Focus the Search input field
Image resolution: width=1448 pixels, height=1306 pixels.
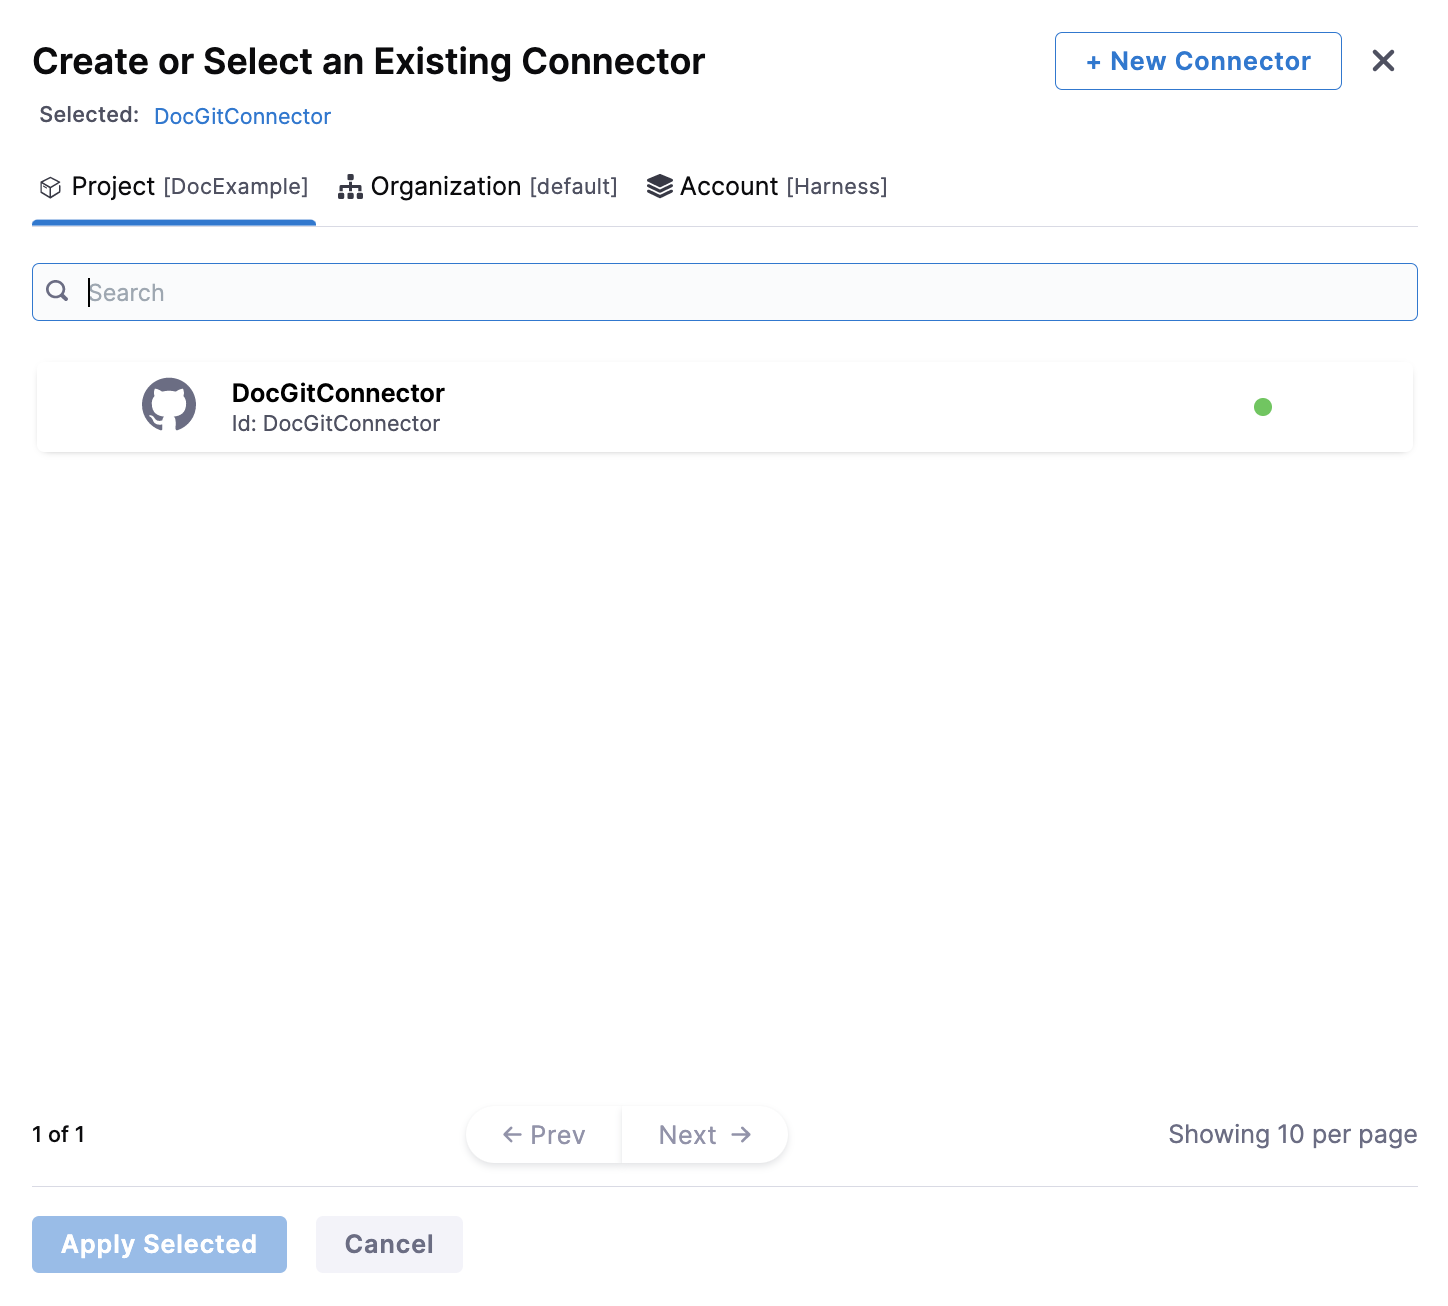tap(740, 293)
